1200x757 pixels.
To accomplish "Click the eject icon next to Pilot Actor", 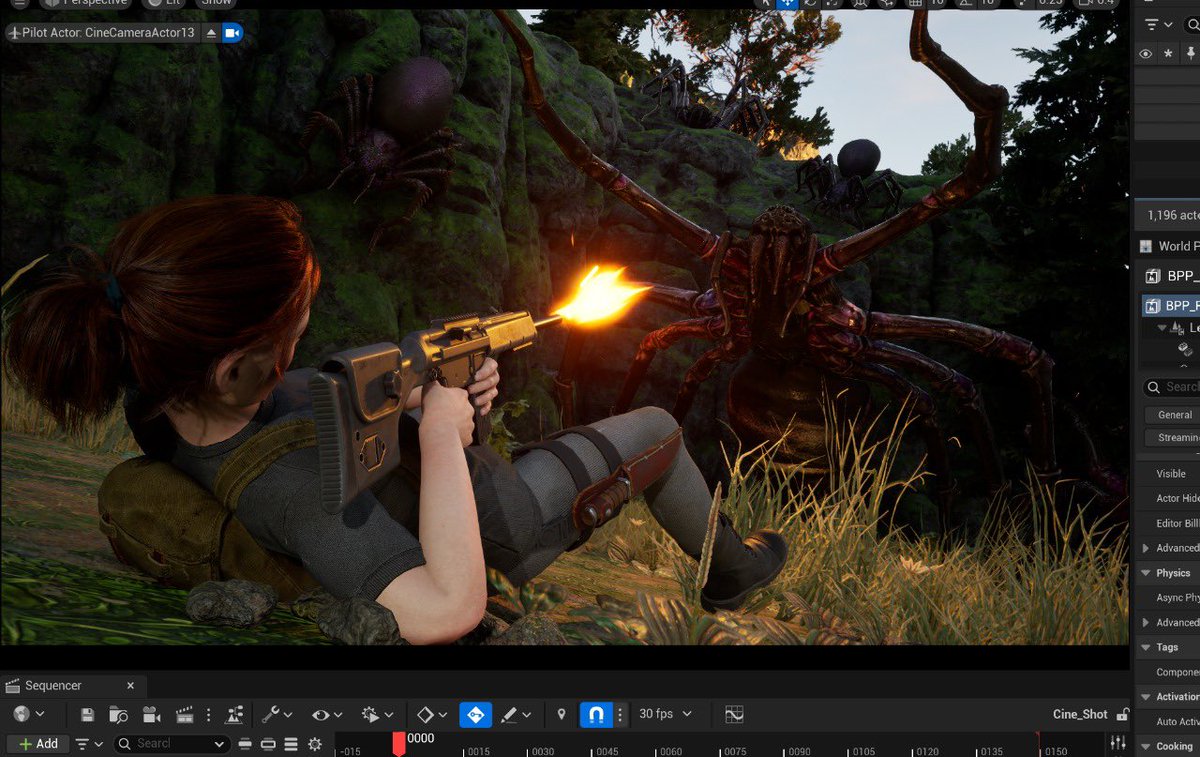I will pyautogui.click(x=211, y=33).
